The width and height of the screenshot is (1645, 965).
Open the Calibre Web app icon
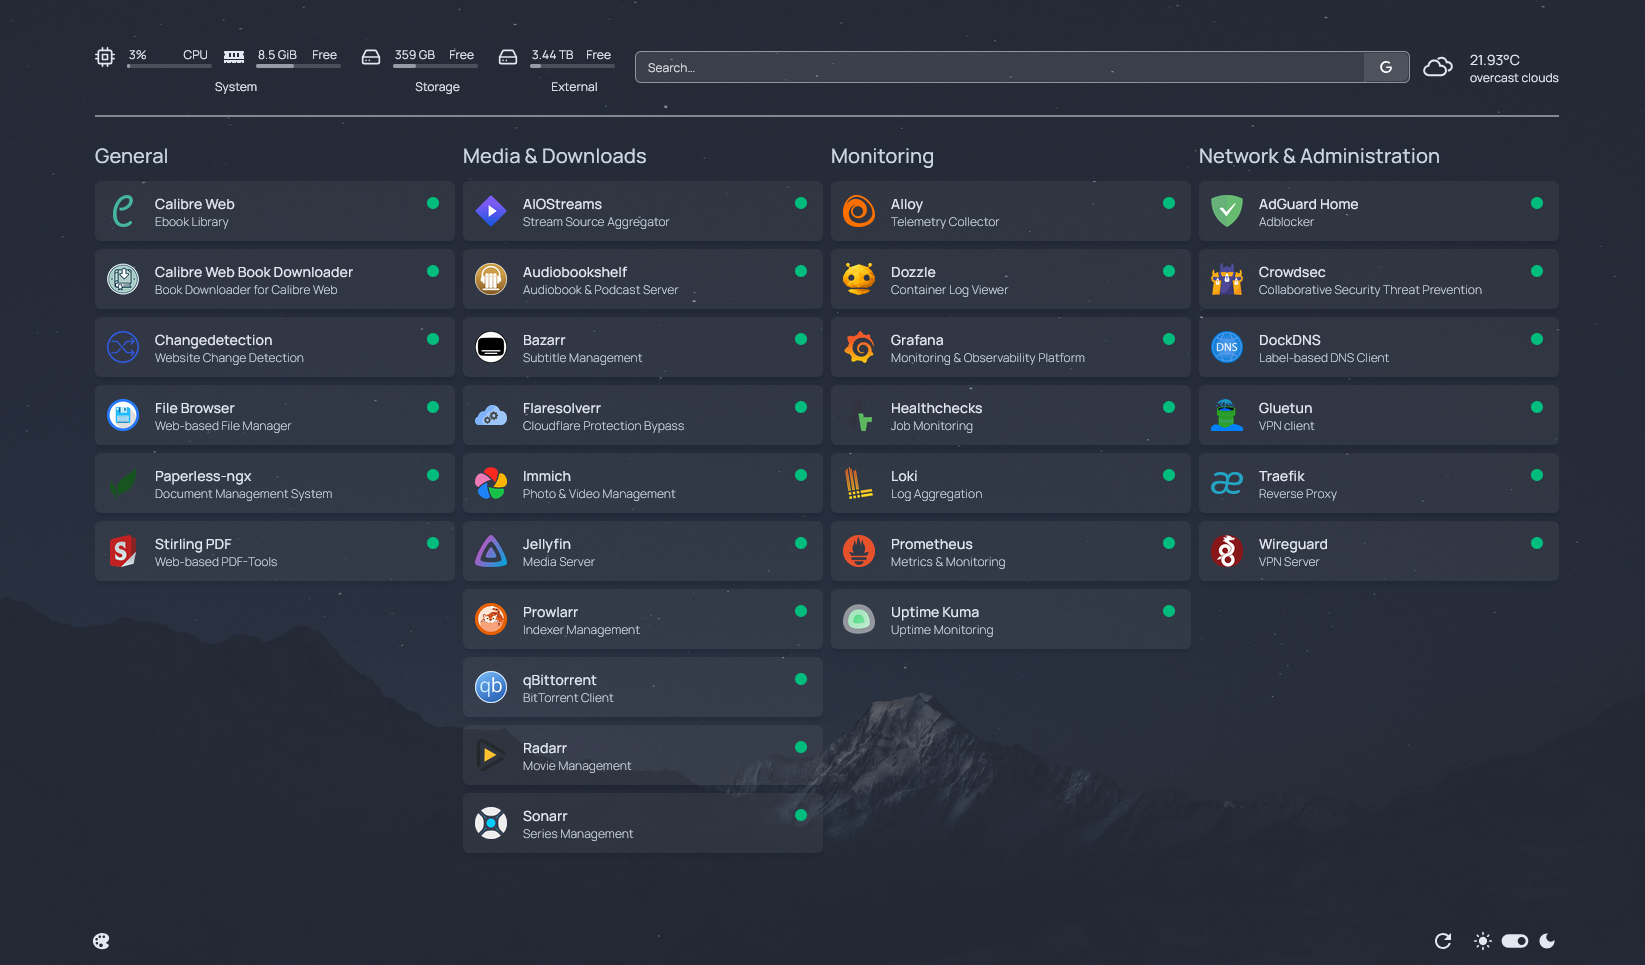pos(123,211)
